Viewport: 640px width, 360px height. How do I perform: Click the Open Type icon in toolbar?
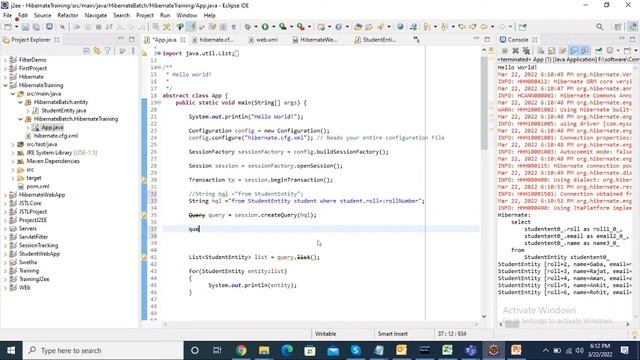coord(358,27)
